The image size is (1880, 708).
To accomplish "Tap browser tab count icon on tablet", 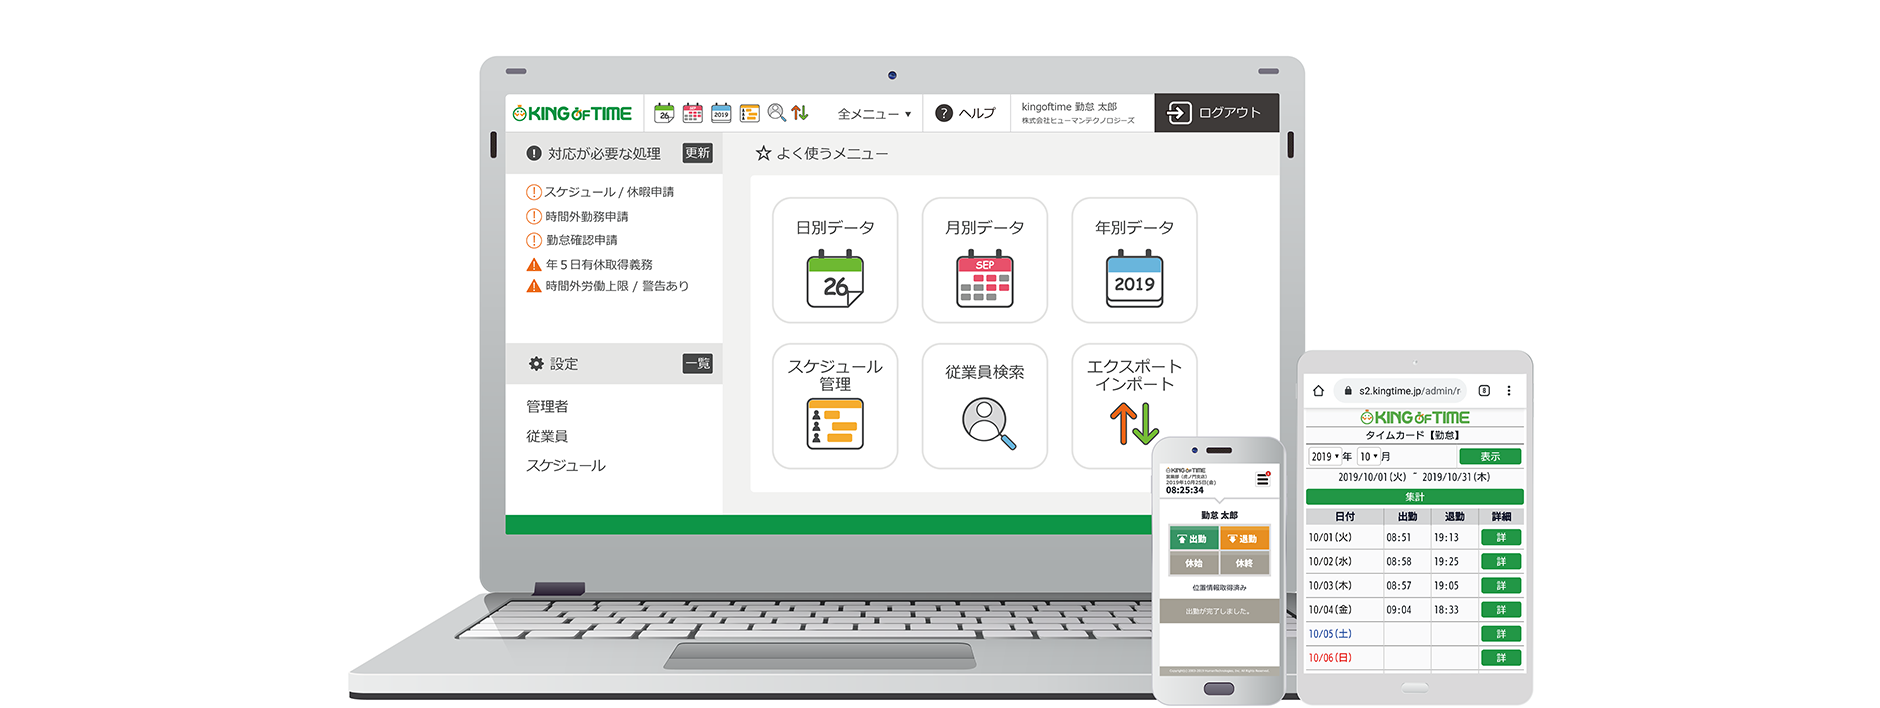I will pyautogui.click(x=1484, y=391).
